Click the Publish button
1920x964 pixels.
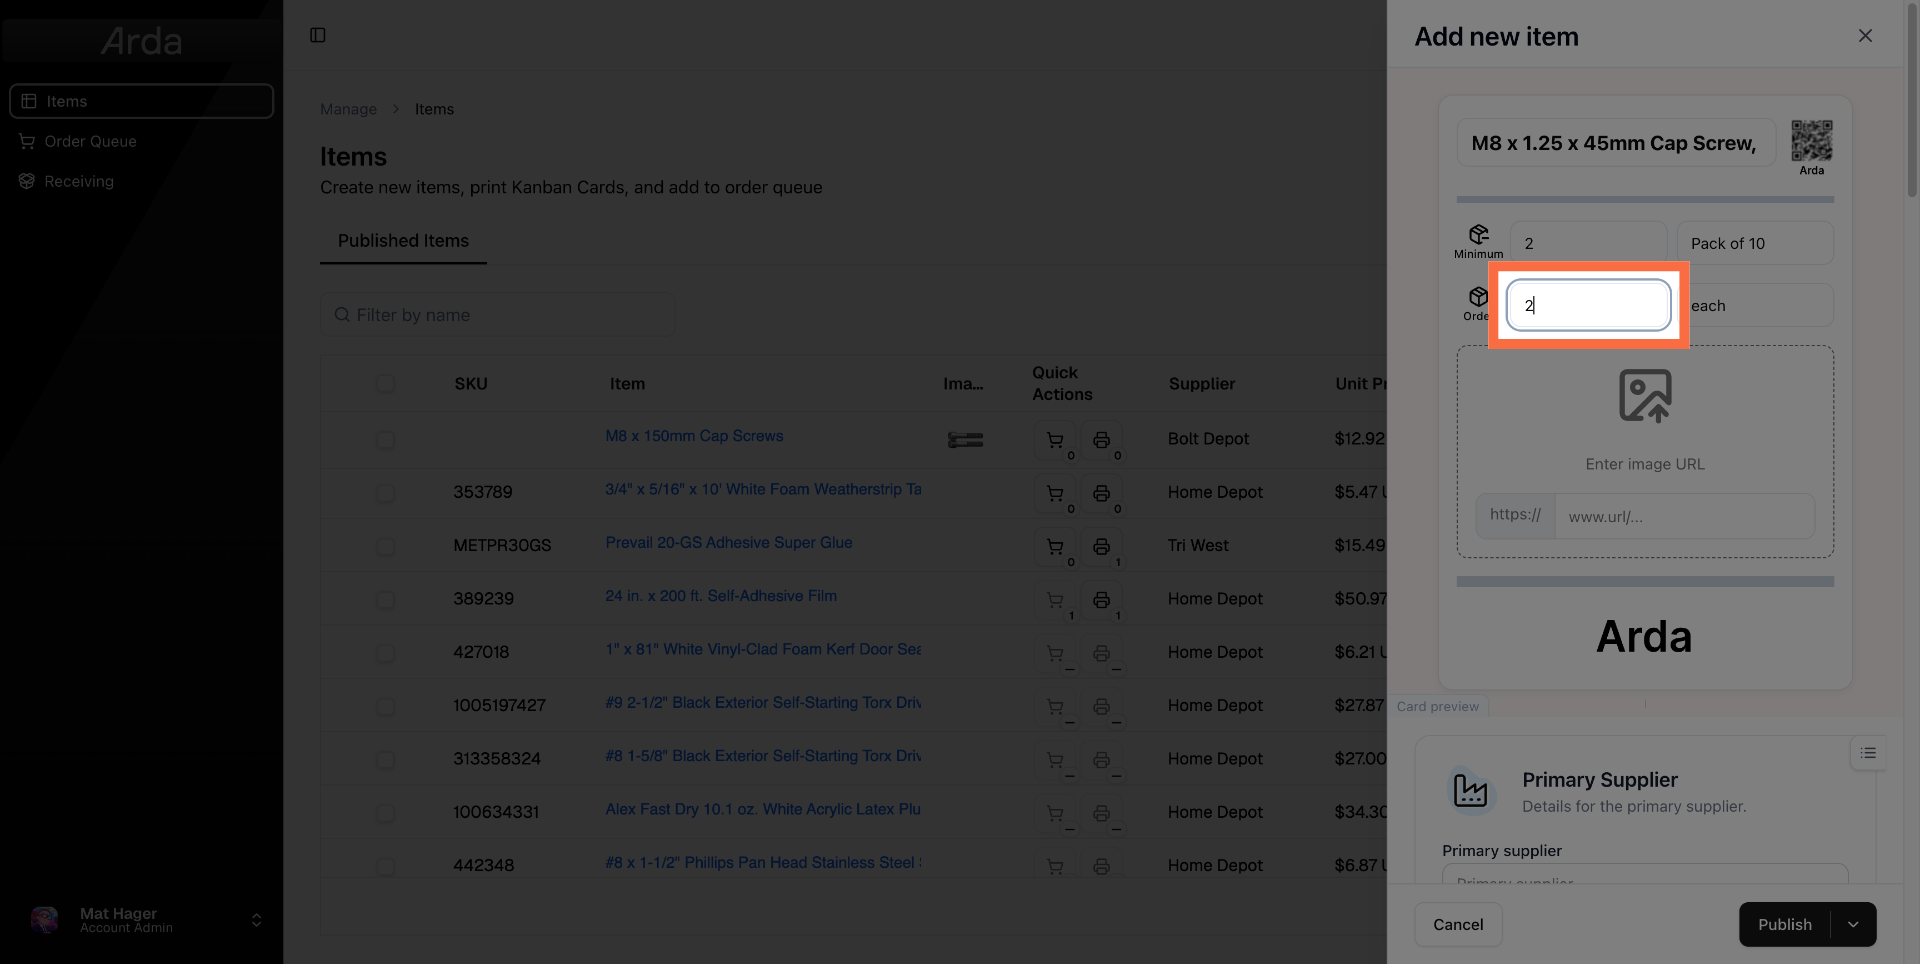[1785, 925]
